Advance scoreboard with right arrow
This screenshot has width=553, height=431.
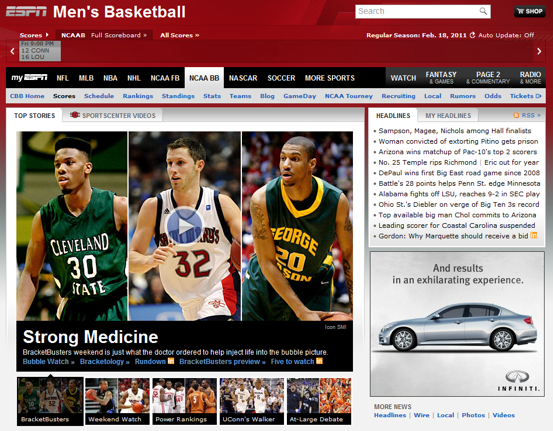point(539,51)
